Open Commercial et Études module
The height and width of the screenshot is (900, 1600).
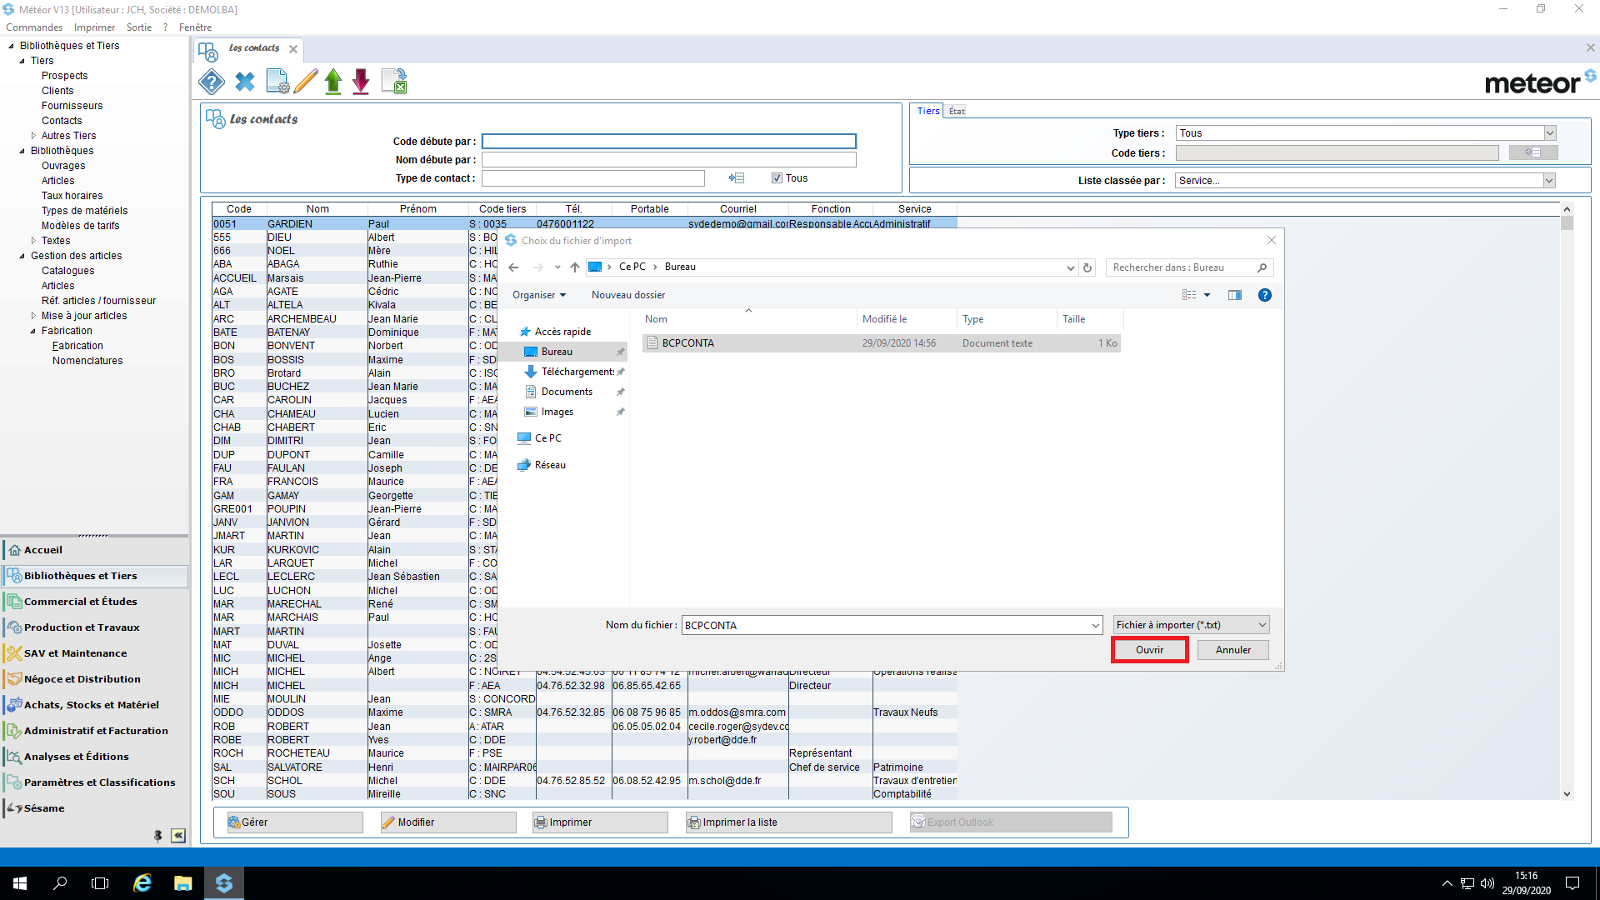tap(81, 602)
